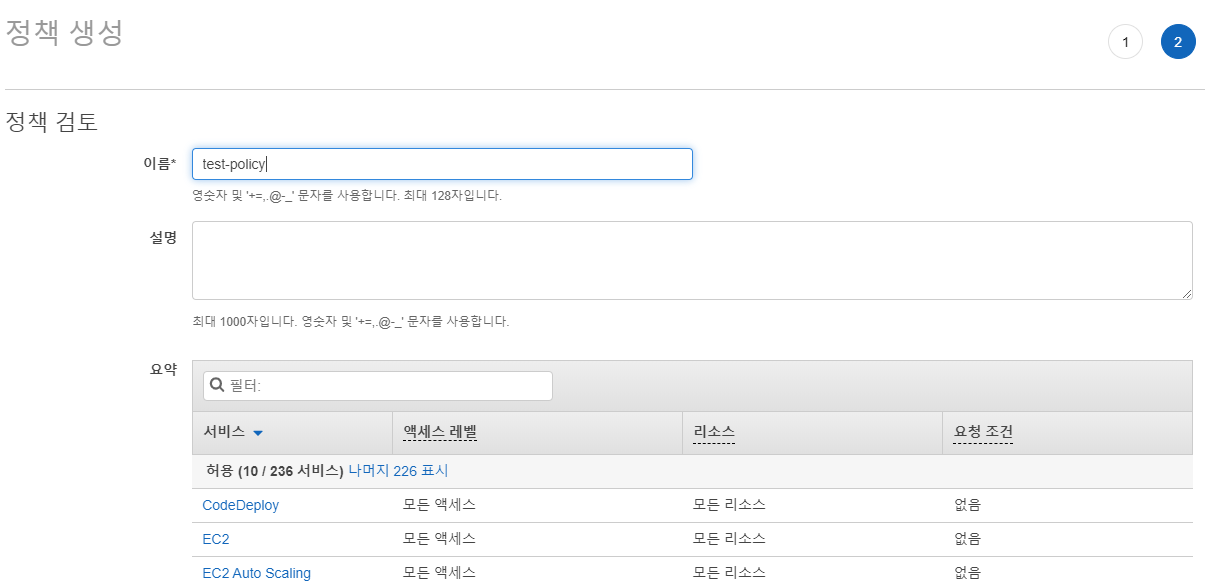Click 모든 리소스 in the CodeDeploy row

pos(729,505)
